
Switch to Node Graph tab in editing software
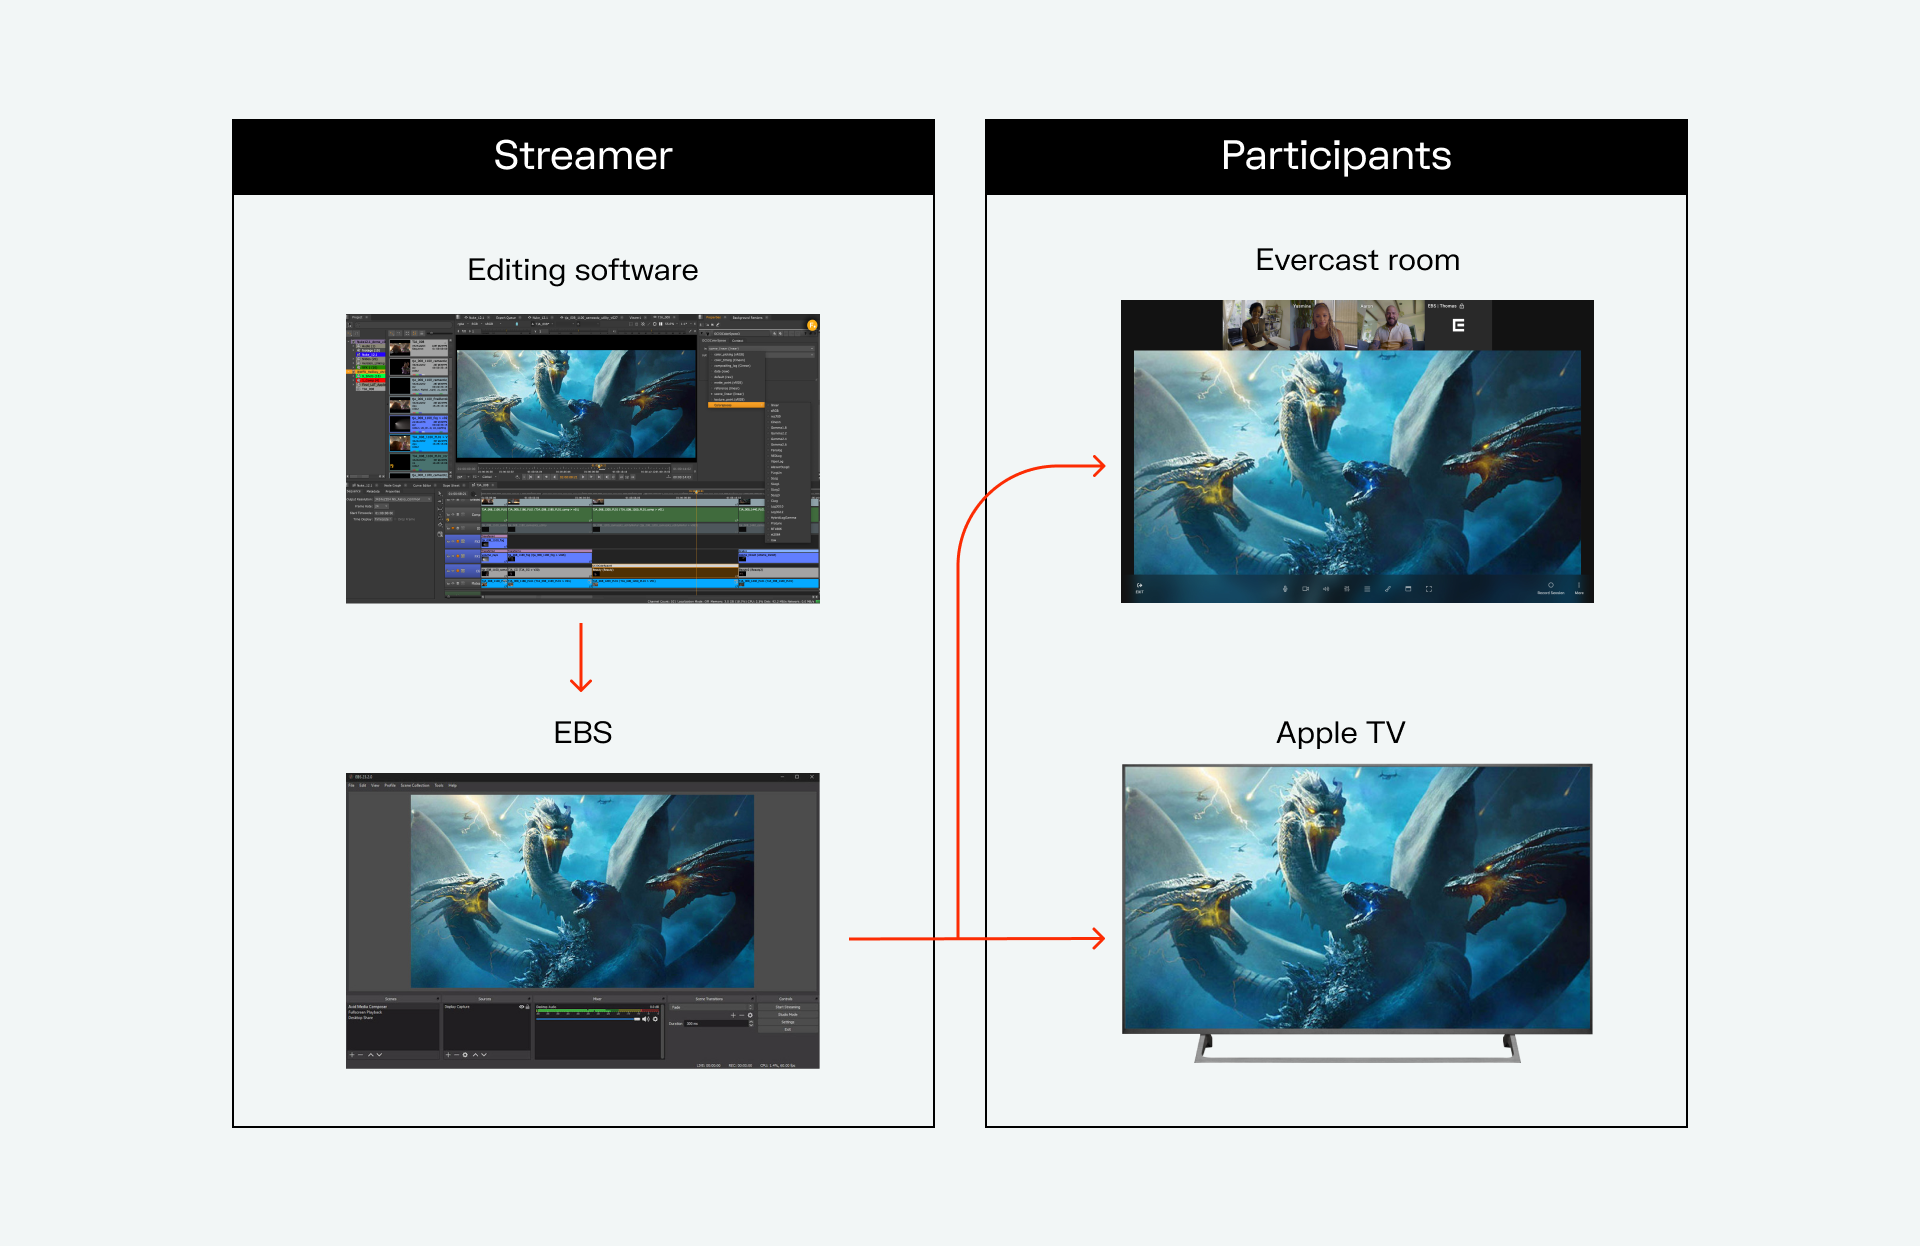393,485
